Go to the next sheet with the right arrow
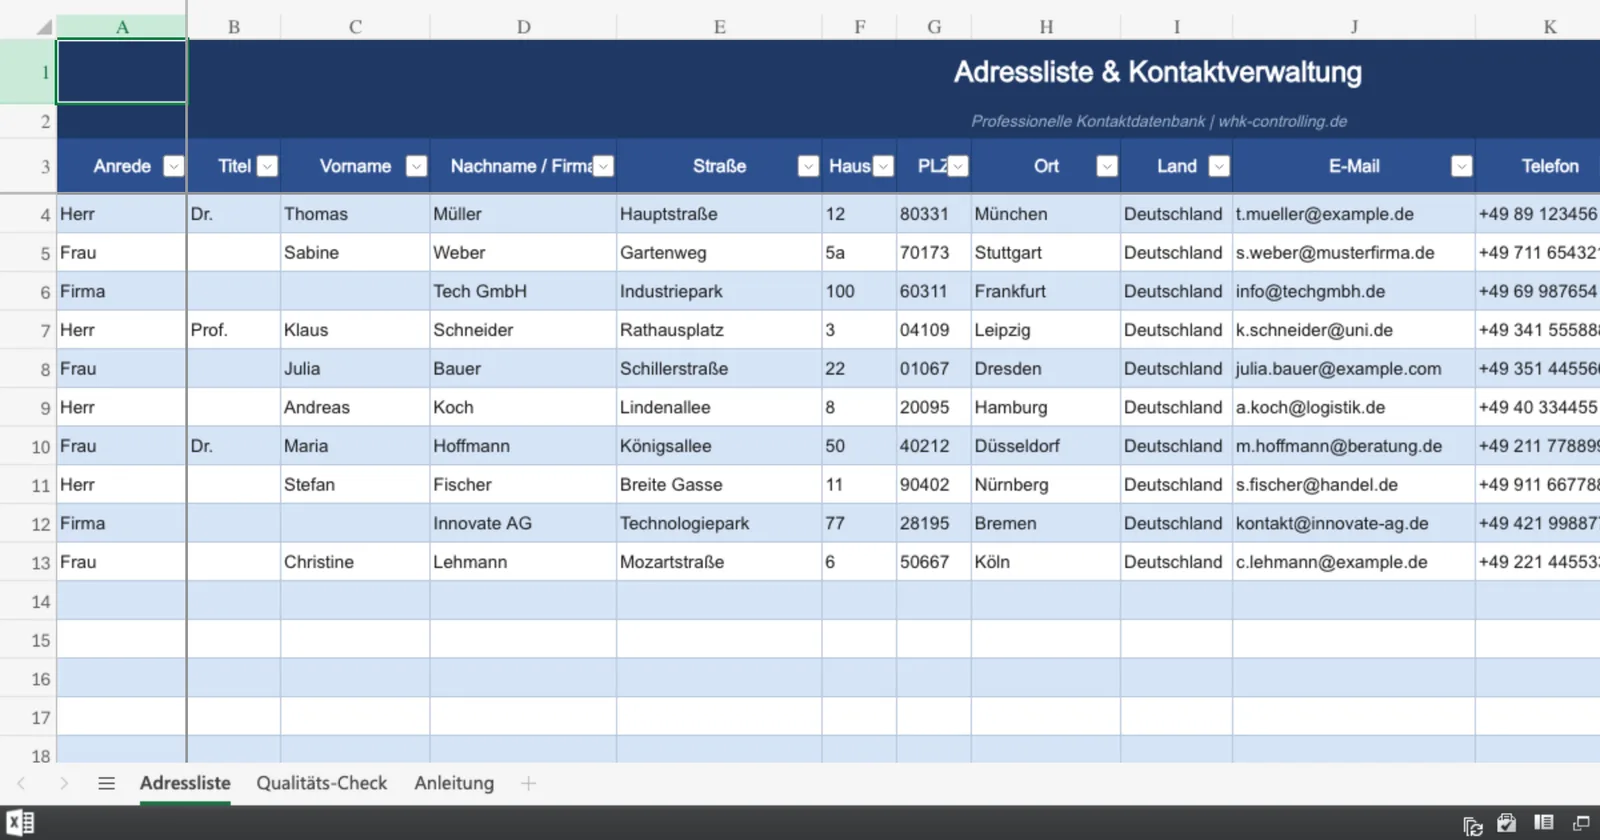 pos(64,783)
